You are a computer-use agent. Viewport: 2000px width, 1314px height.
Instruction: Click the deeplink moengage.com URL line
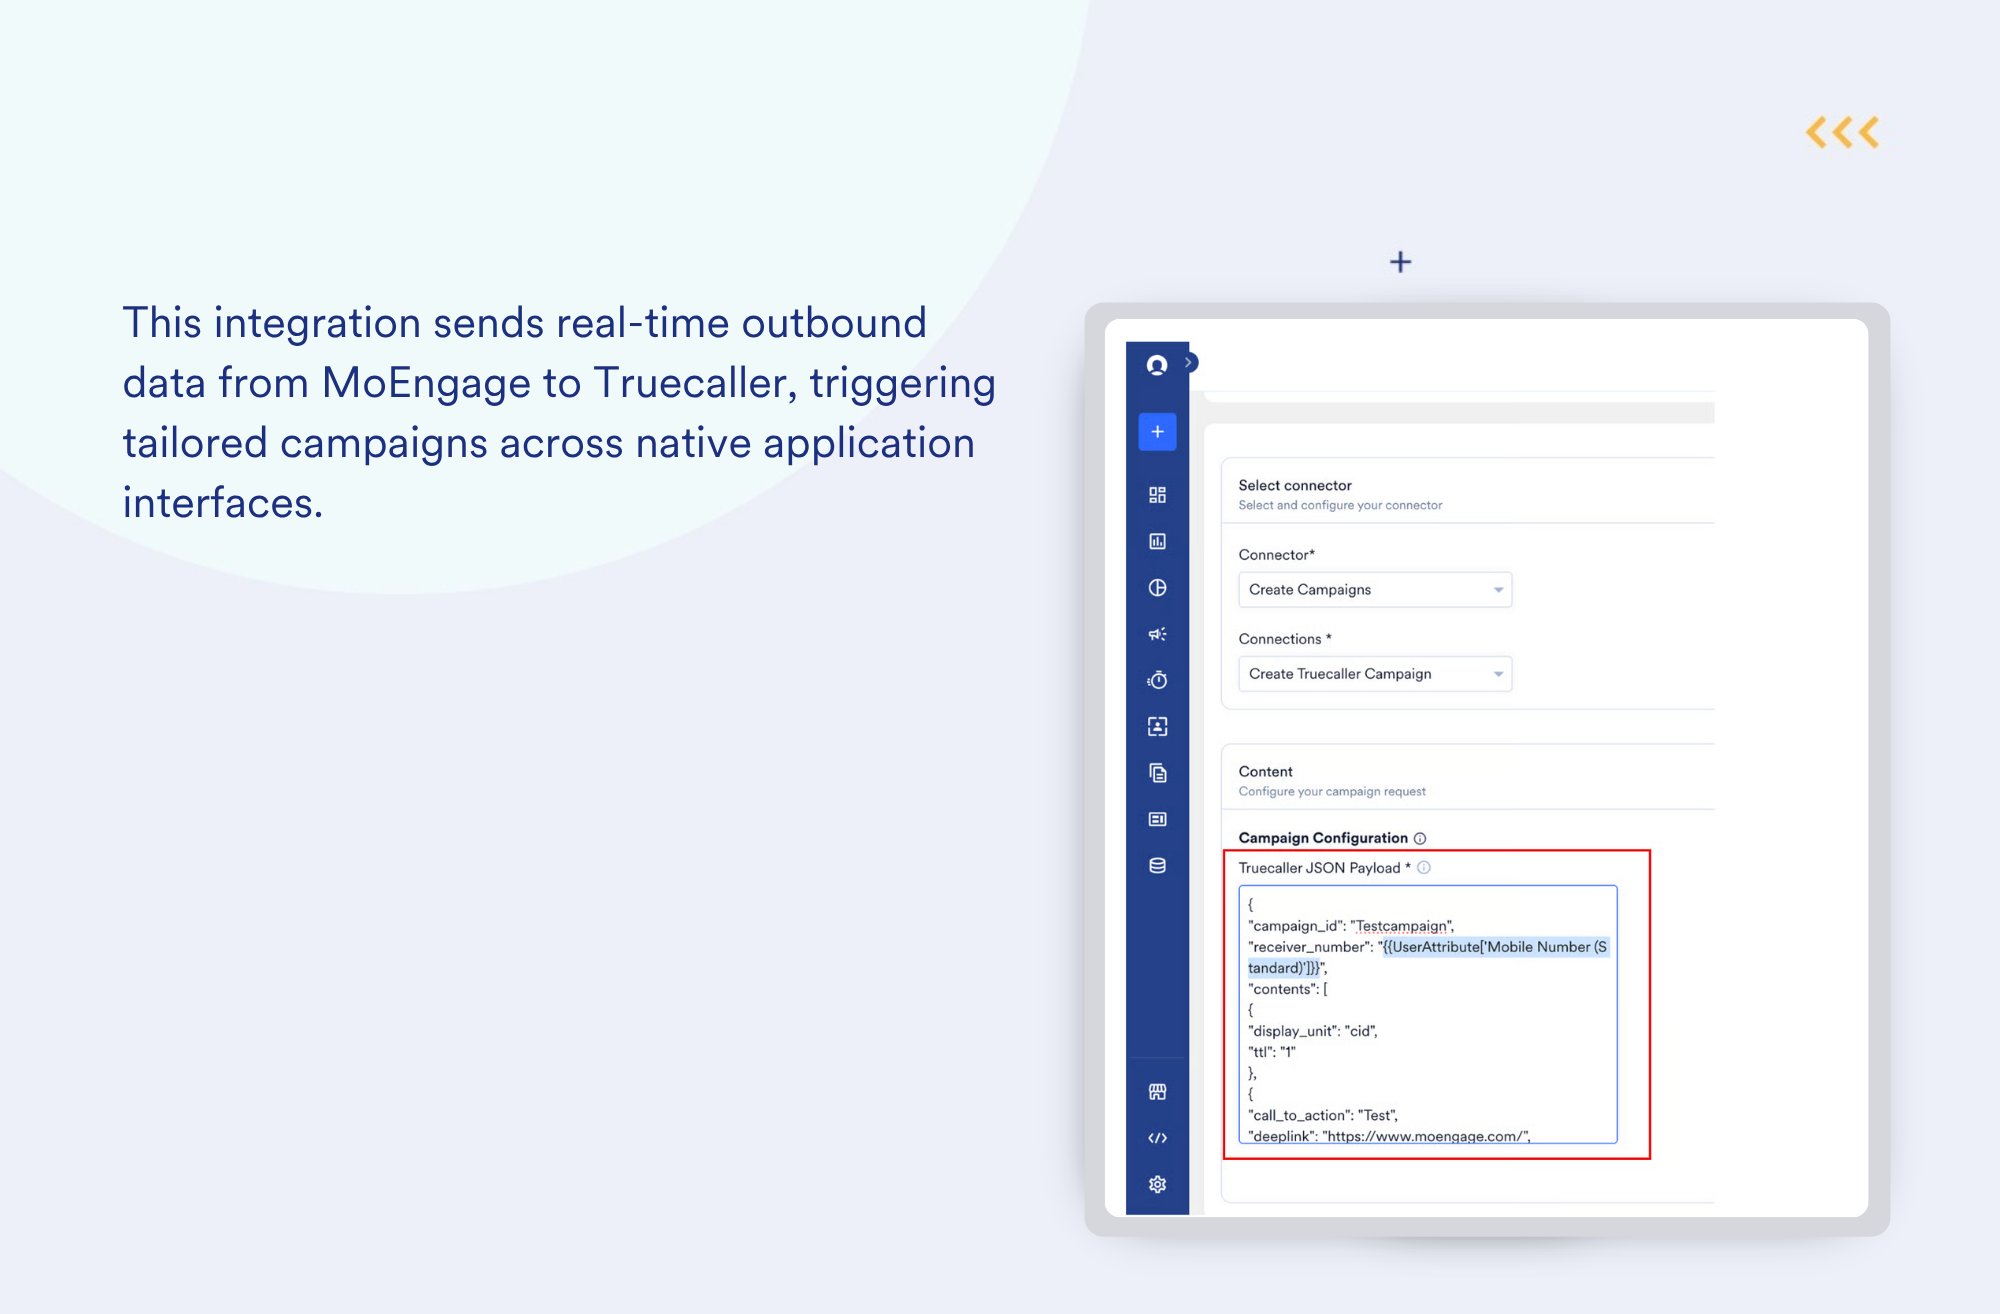tap(1389, 1136)
